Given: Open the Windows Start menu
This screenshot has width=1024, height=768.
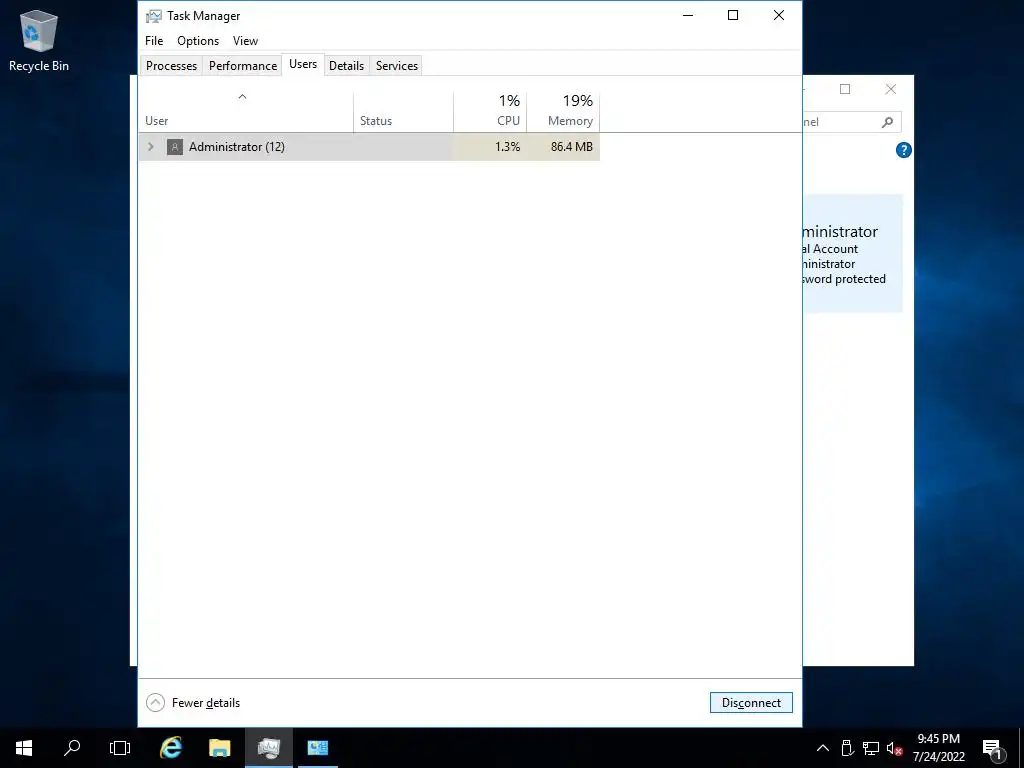Looking at the screenshot, I should pos(24,748).
